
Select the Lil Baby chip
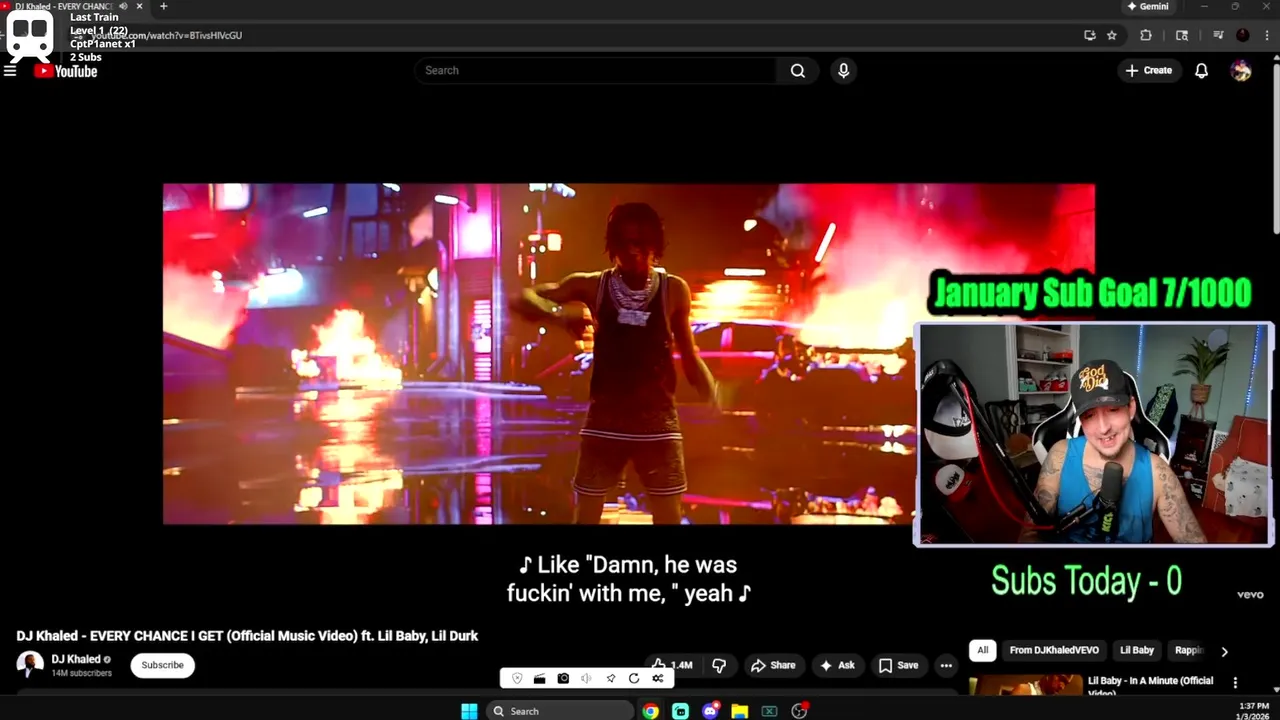pos(1137,650)
